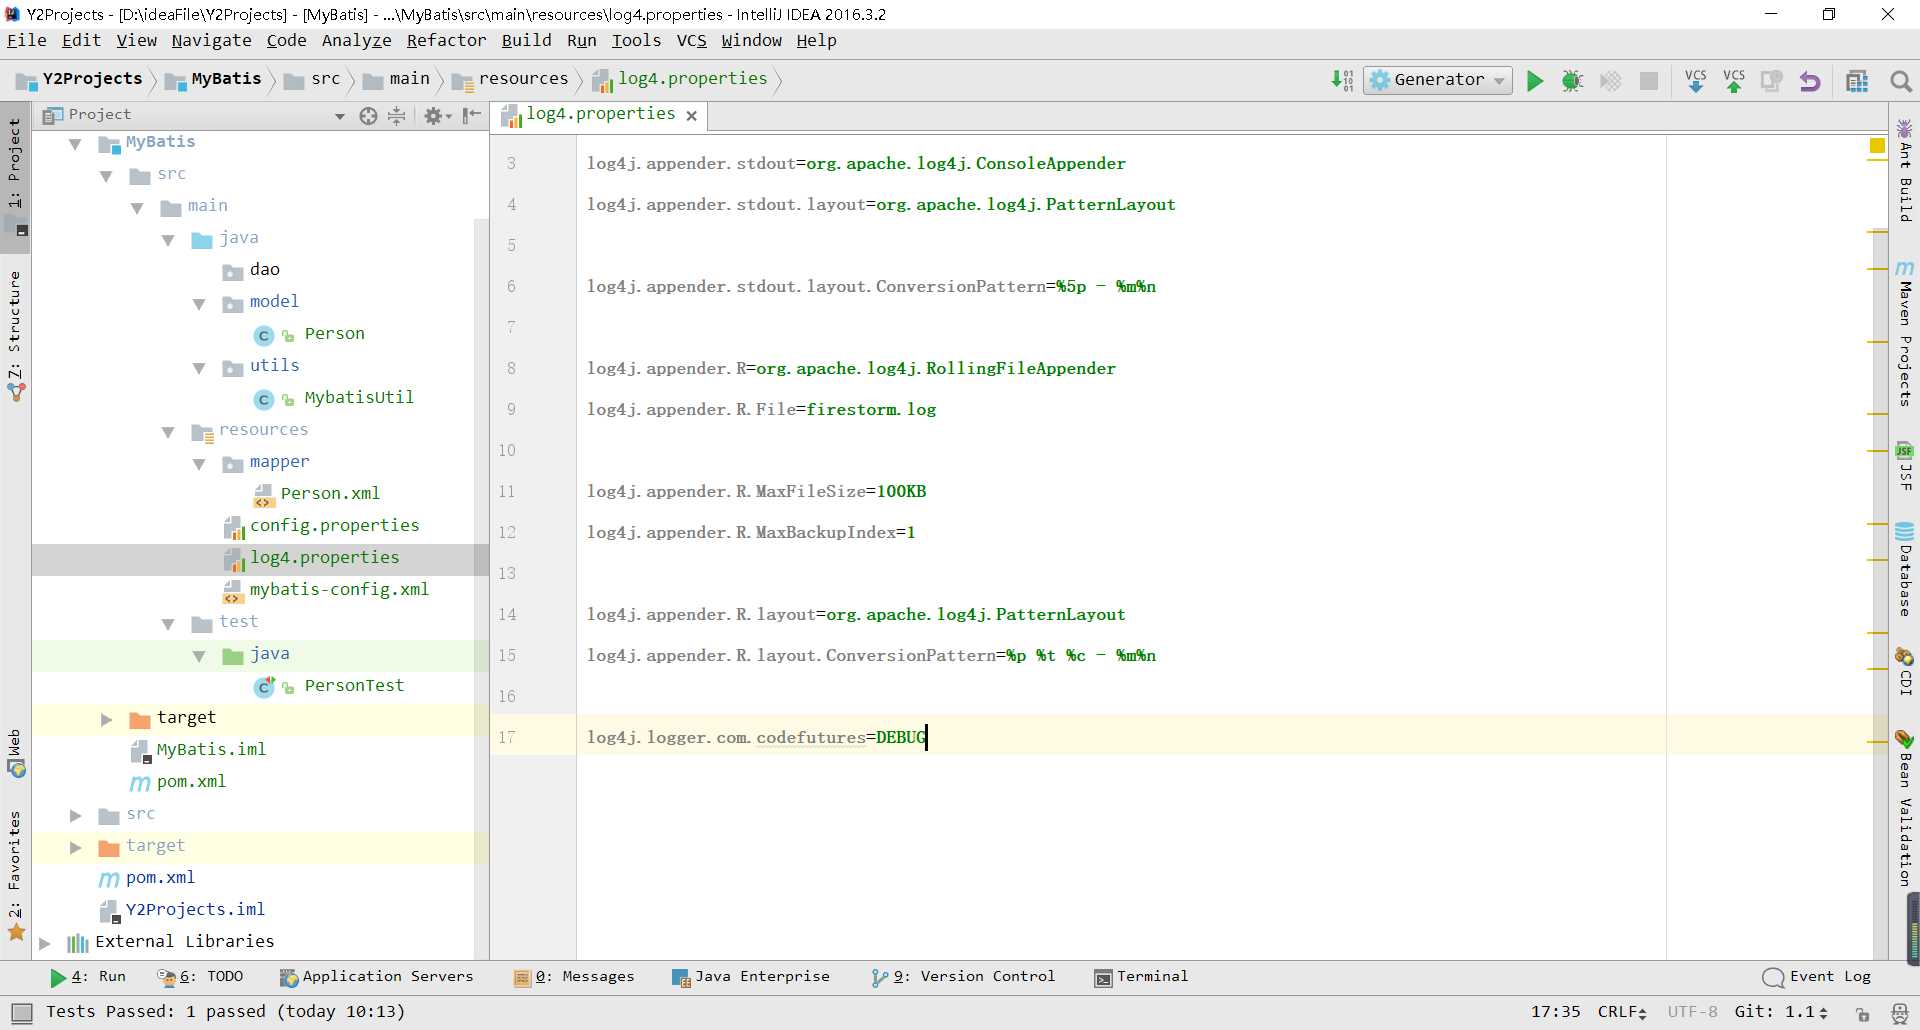Toggle the tool window bars status icon

pos(22,1012)
